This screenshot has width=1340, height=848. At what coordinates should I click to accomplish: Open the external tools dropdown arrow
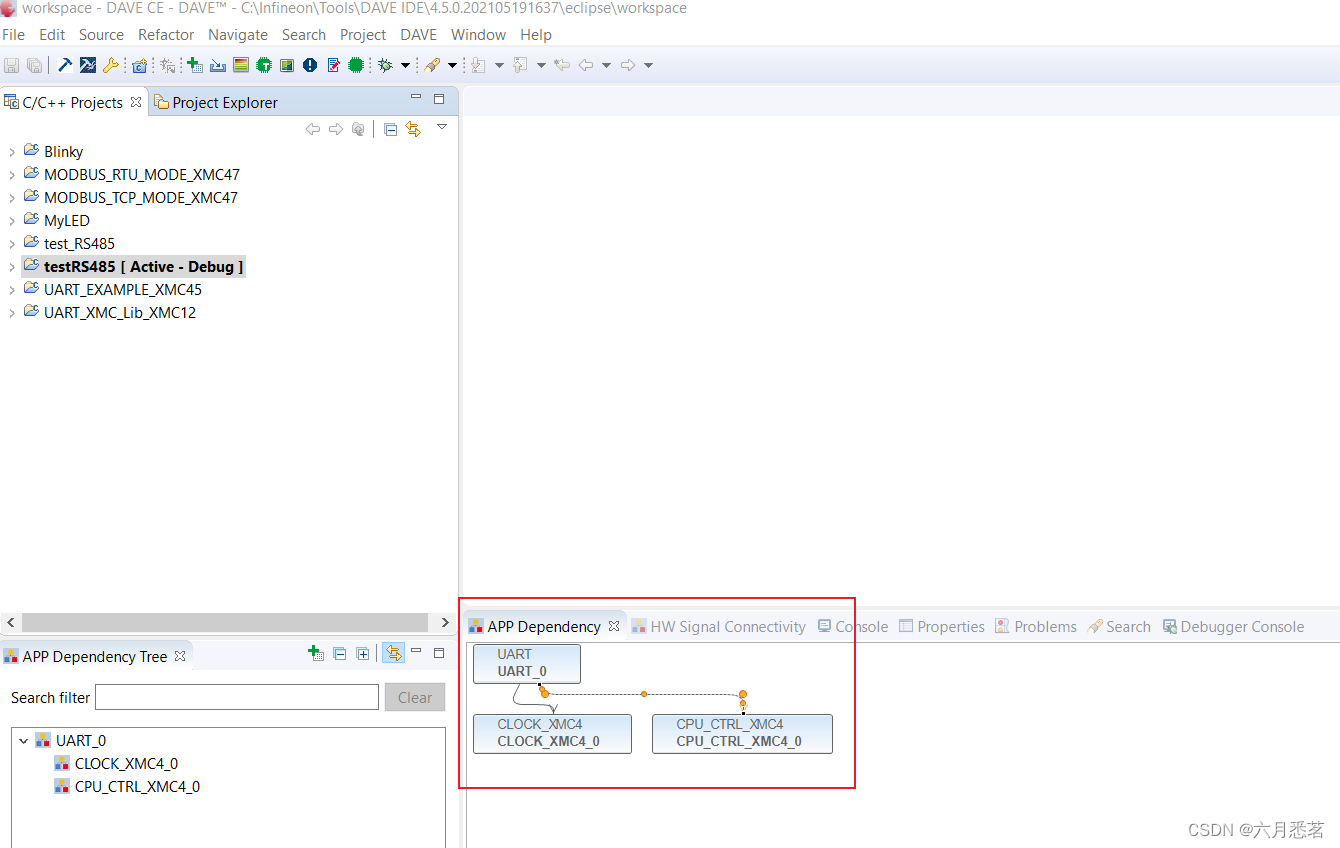pos(452,65)
